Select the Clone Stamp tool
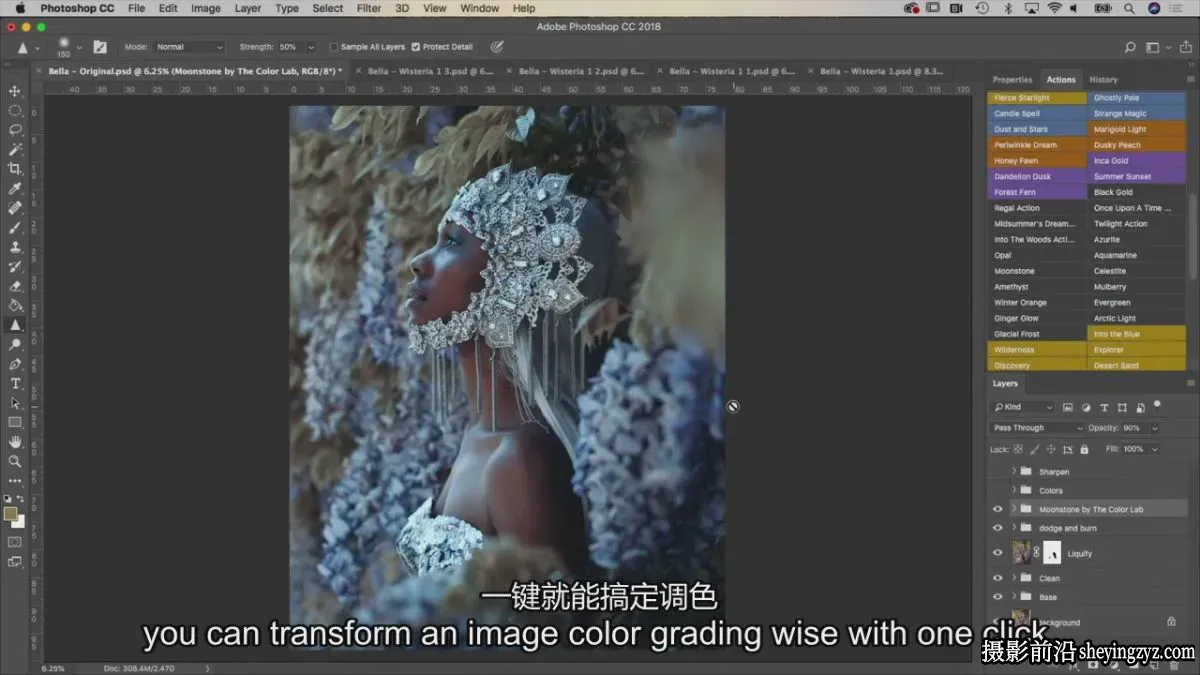The image size is (1200, 675). (x=15, y=247)
